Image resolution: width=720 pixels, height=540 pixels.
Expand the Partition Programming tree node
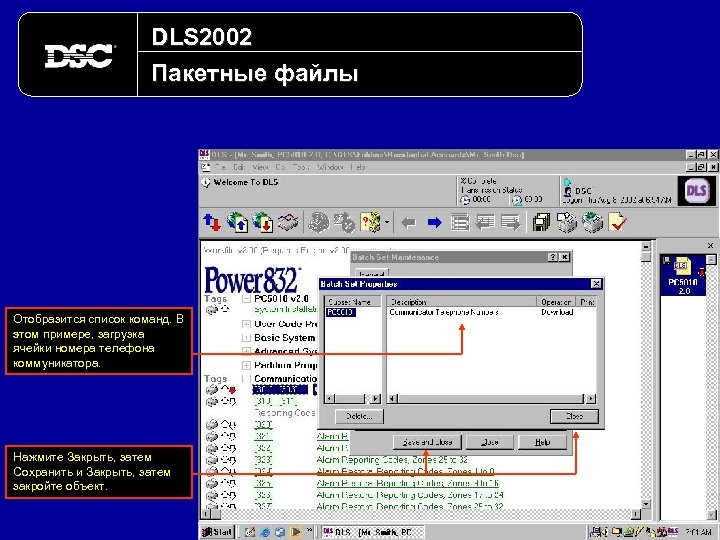point(246,366)
